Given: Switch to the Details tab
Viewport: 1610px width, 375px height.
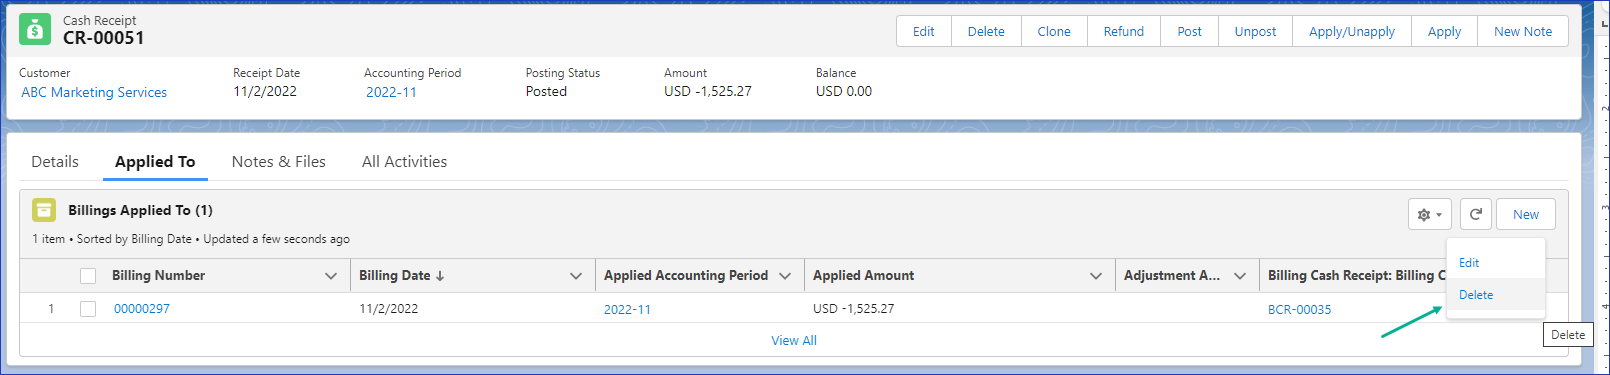Looking at the screenshot, I should (55, 161).
